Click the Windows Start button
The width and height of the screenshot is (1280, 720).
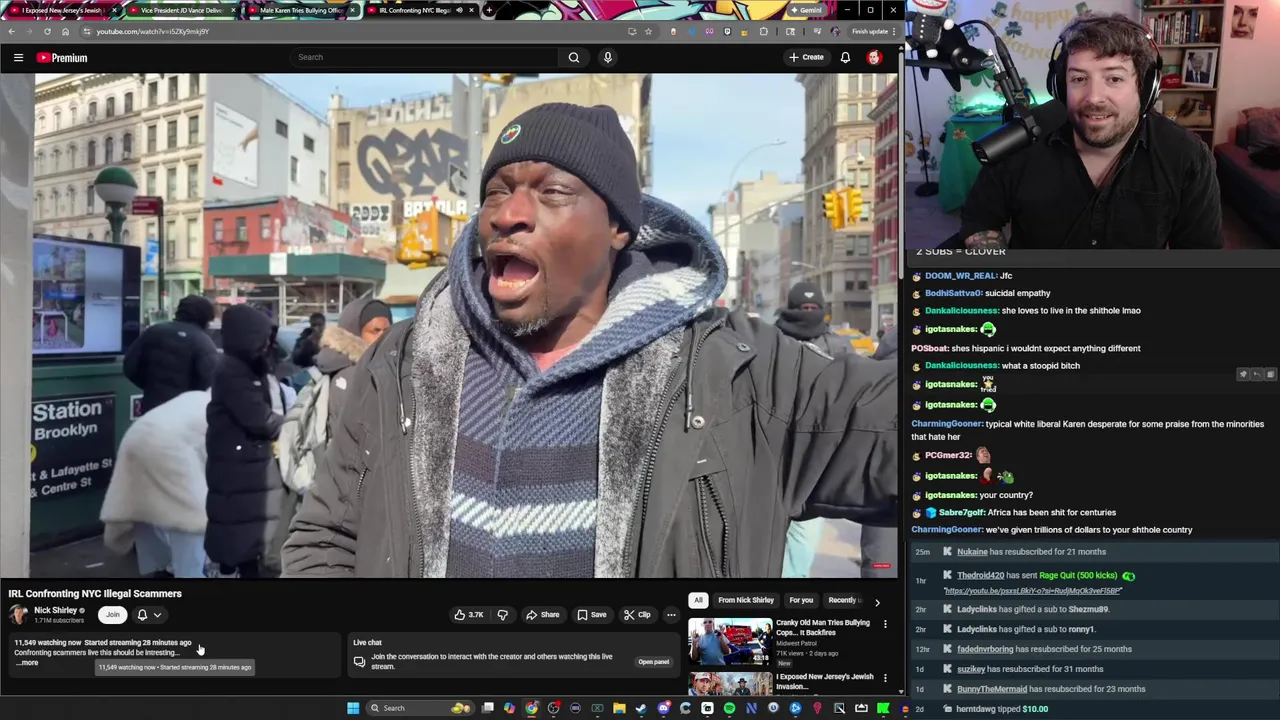[353, 708]
